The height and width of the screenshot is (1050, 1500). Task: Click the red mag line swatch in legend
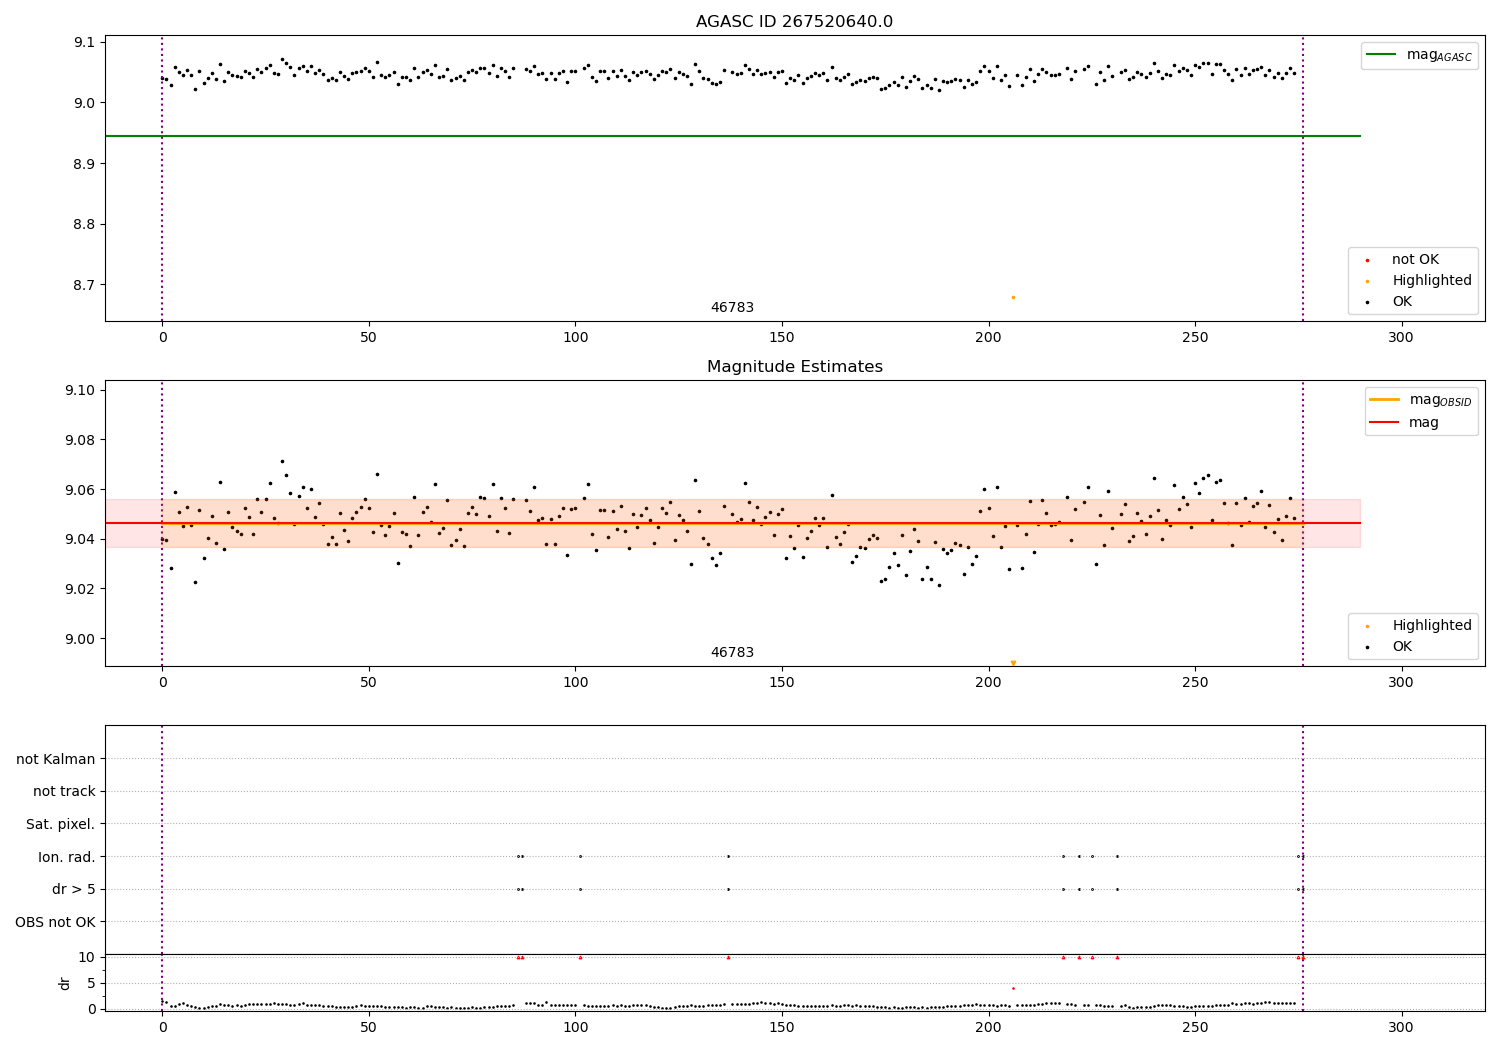coord(1384,423)
